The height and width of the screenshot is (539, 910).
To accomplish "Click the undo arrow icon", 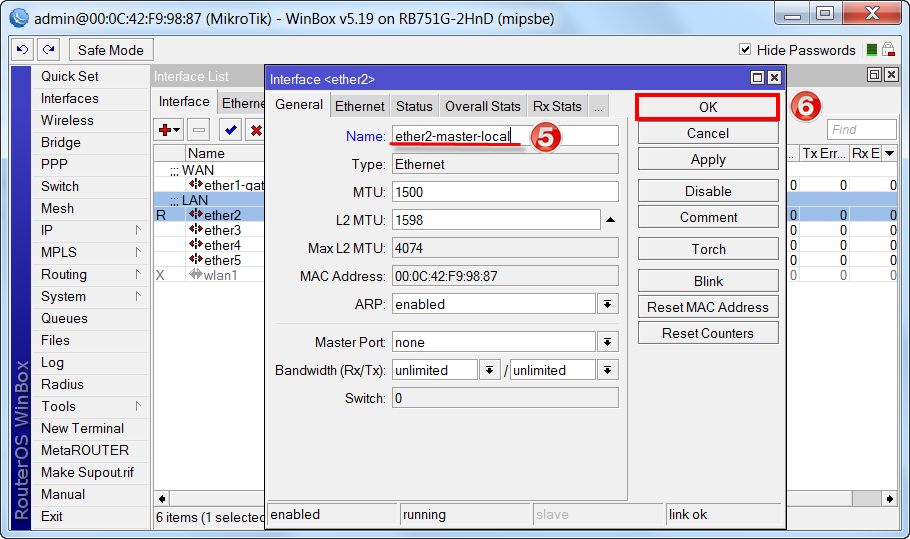I will click(22, 50).
